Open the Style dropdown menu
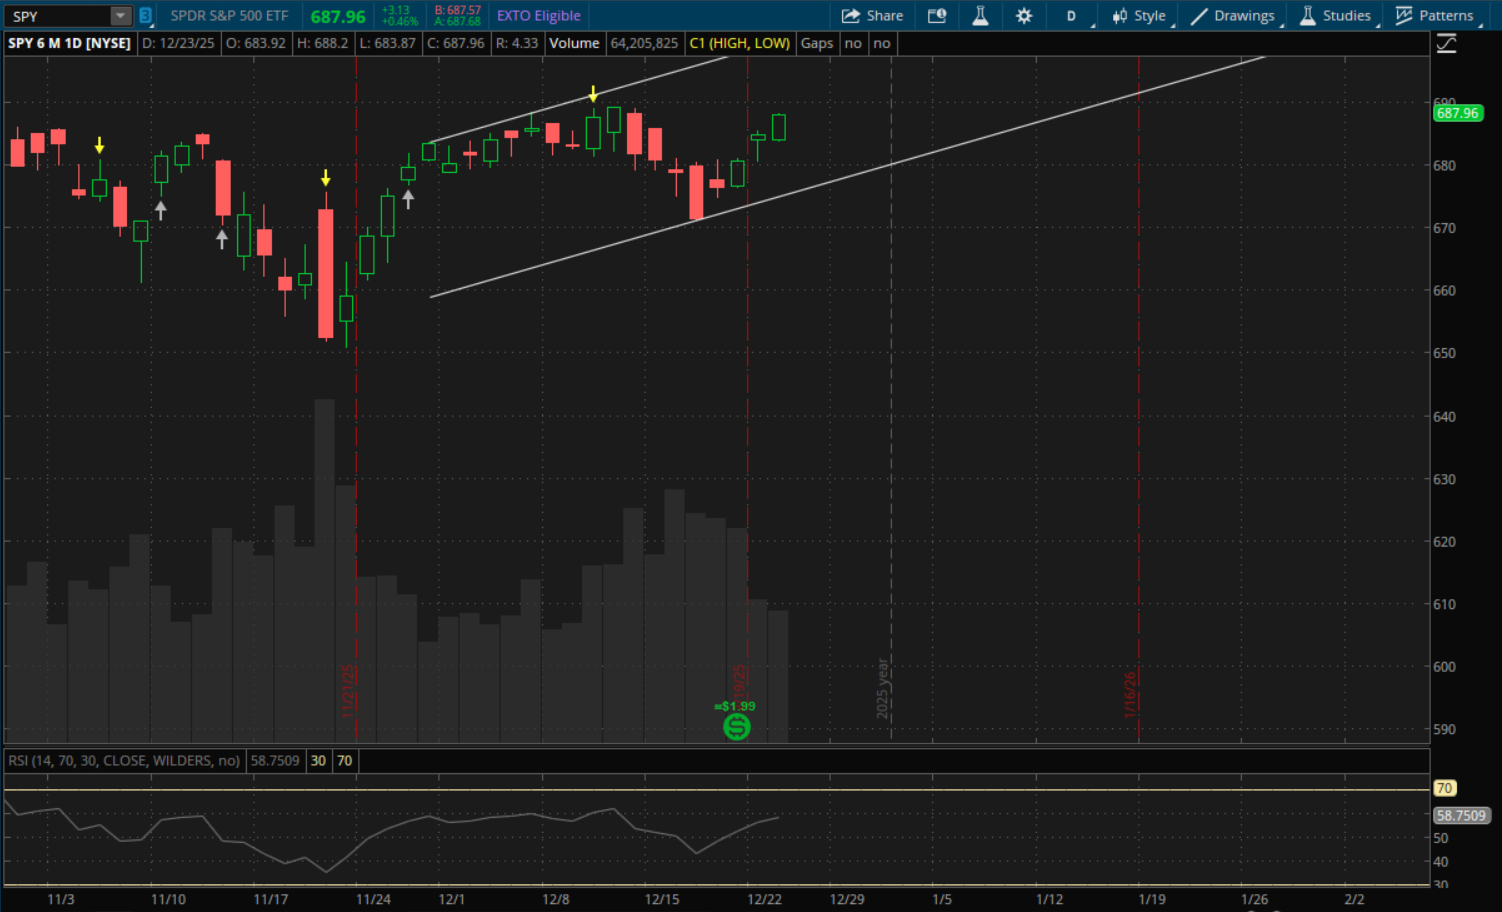Image resolution: width=1502 pixels, height=912 pixels. pos(1139,16)
